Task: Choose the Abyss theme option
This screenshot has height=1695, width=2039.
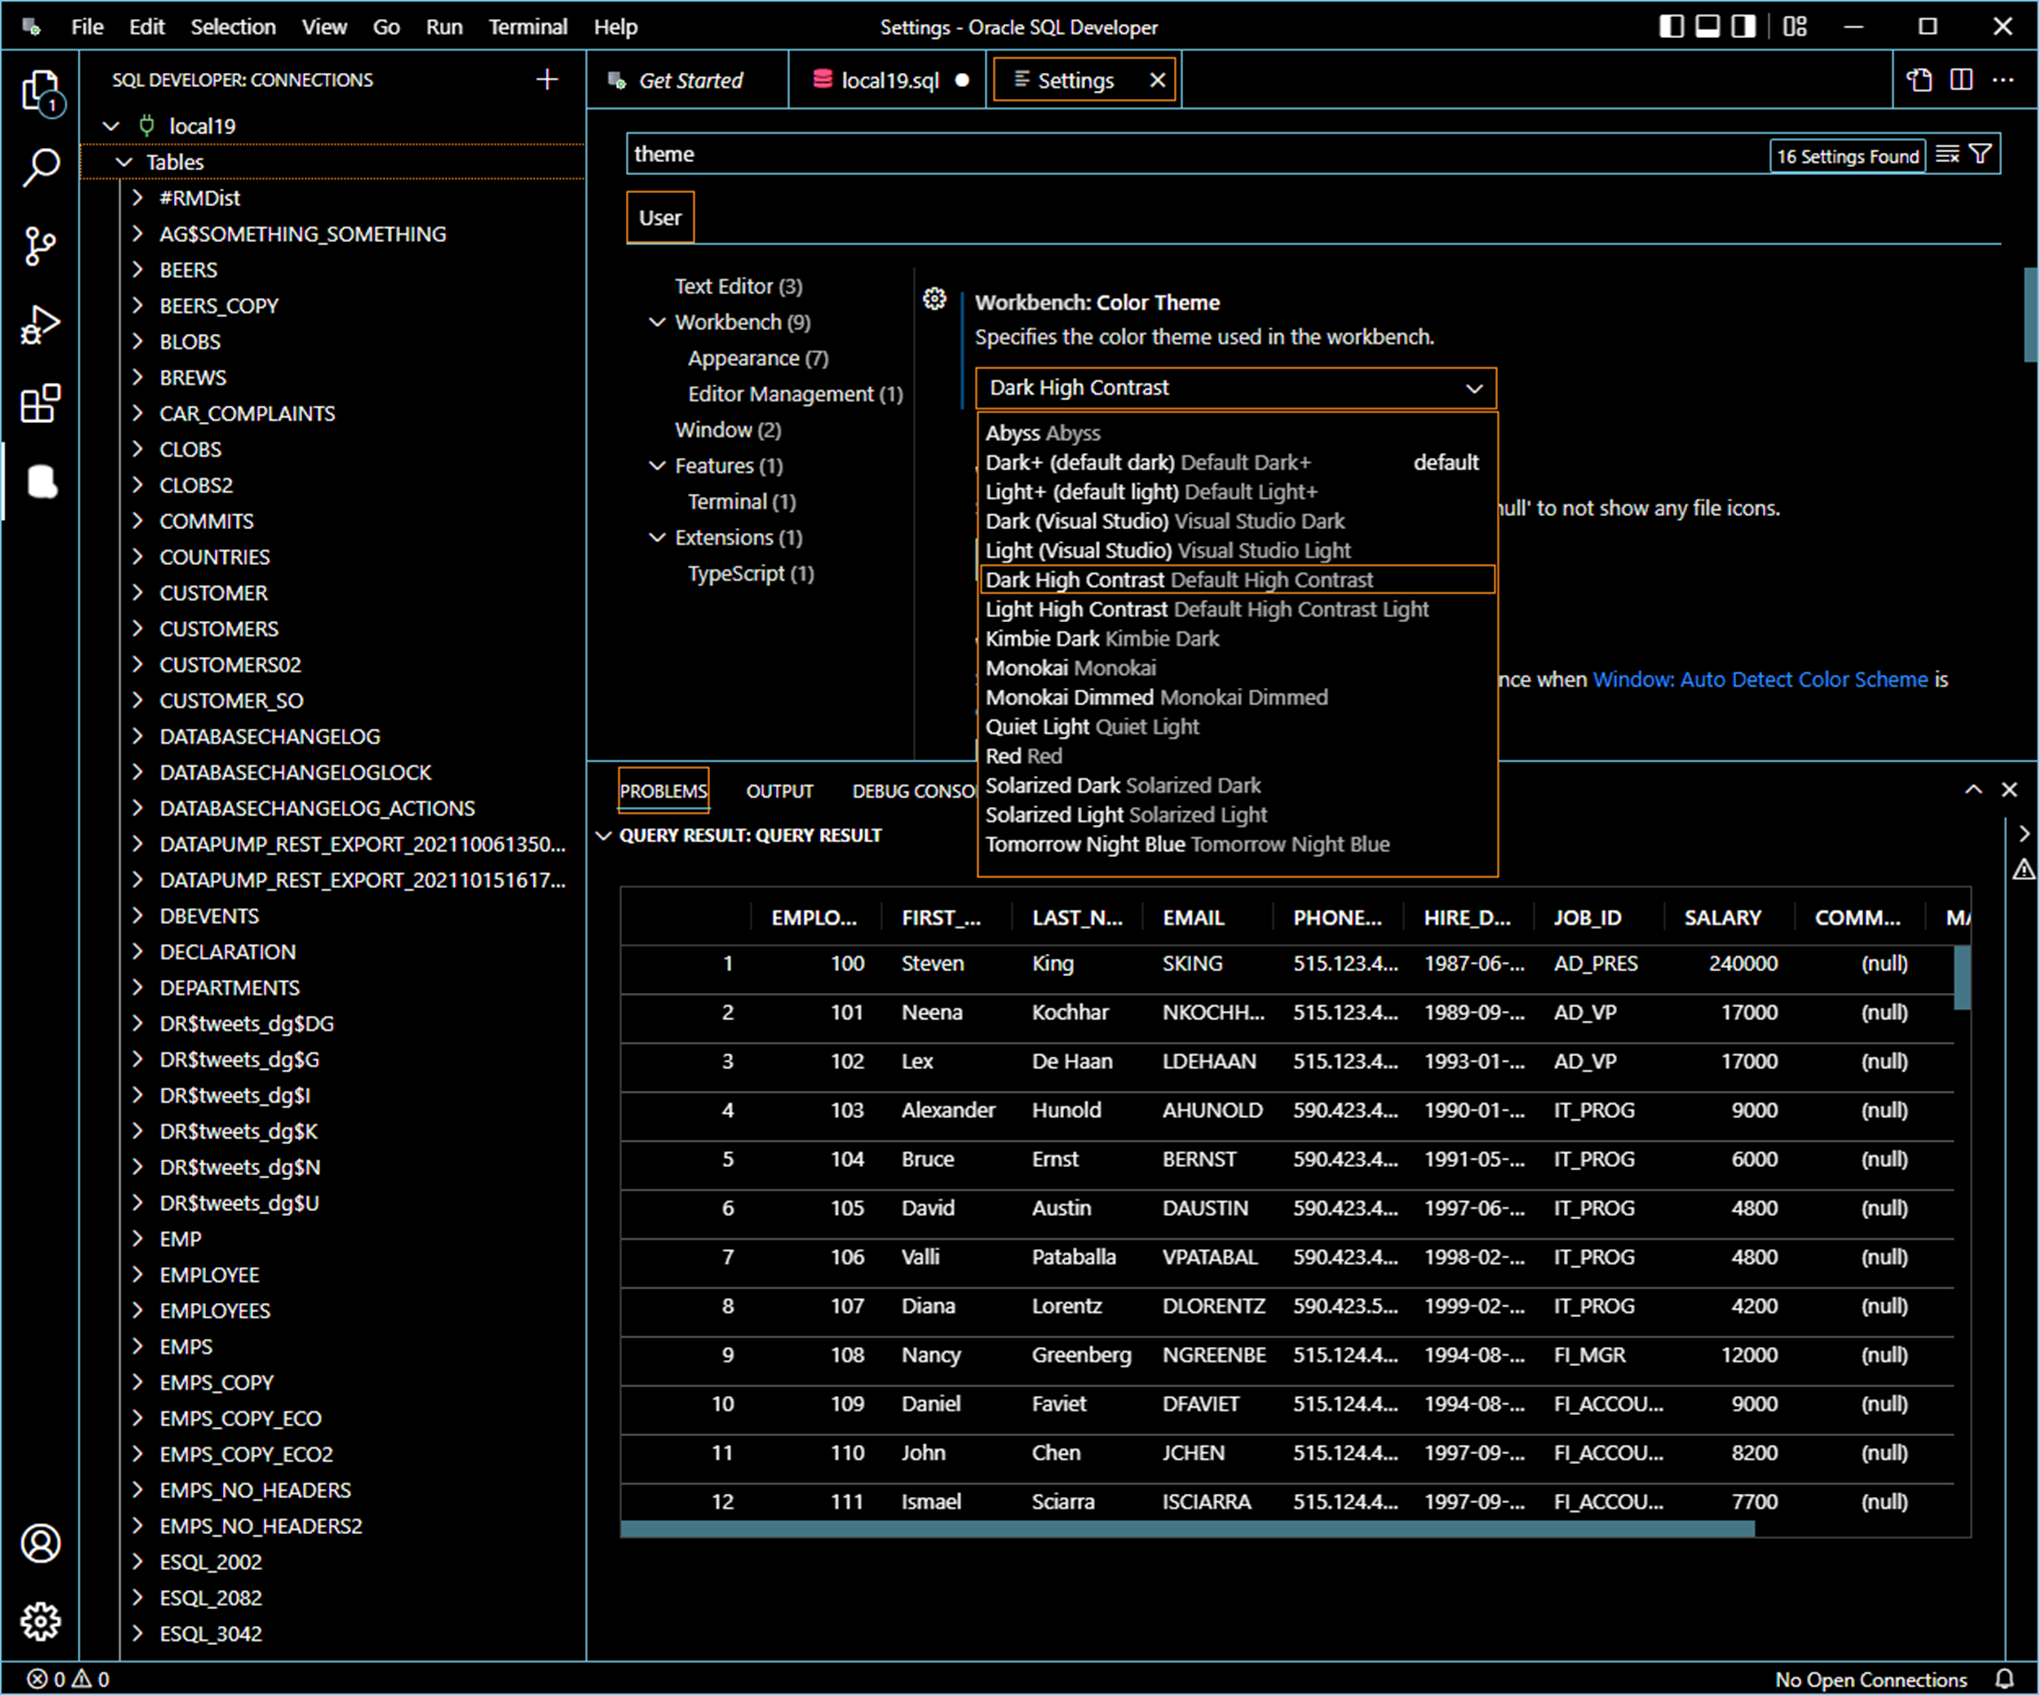Action: 1236,433
